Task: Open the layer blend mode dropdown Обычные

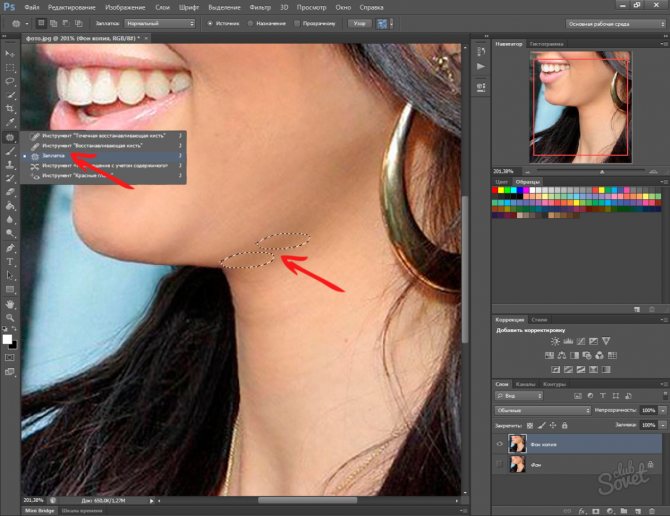Action: [x=545, y=410]
